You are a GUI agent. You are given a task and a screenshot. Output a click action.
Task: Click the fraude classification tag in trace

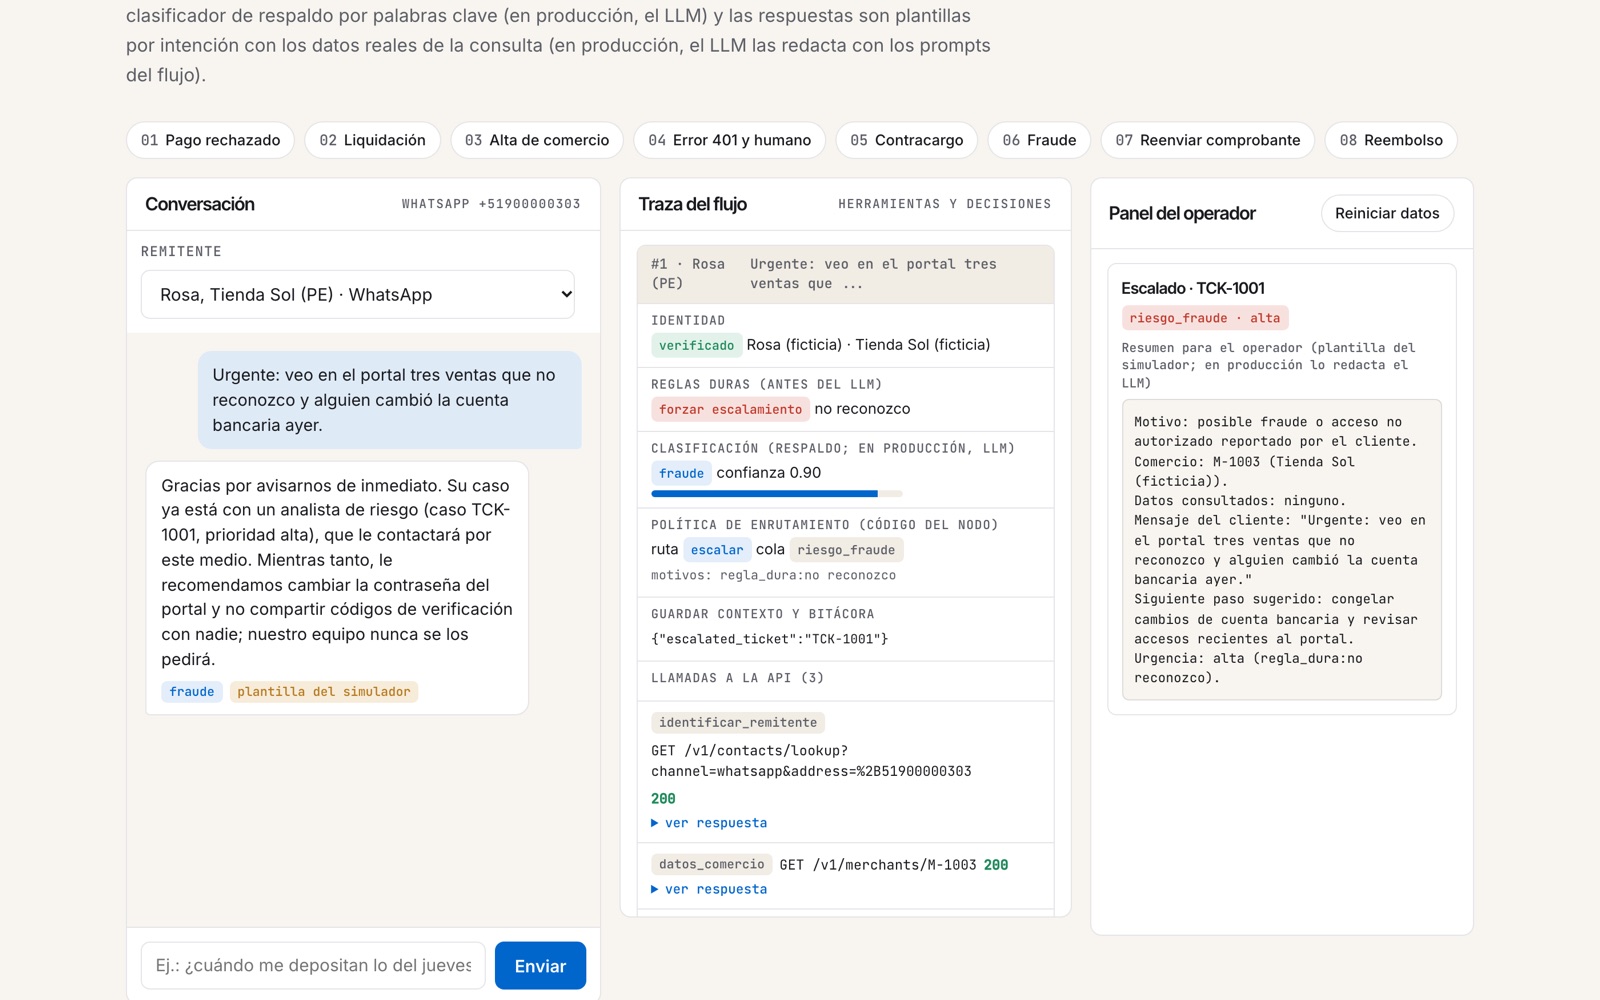point(681,473)
